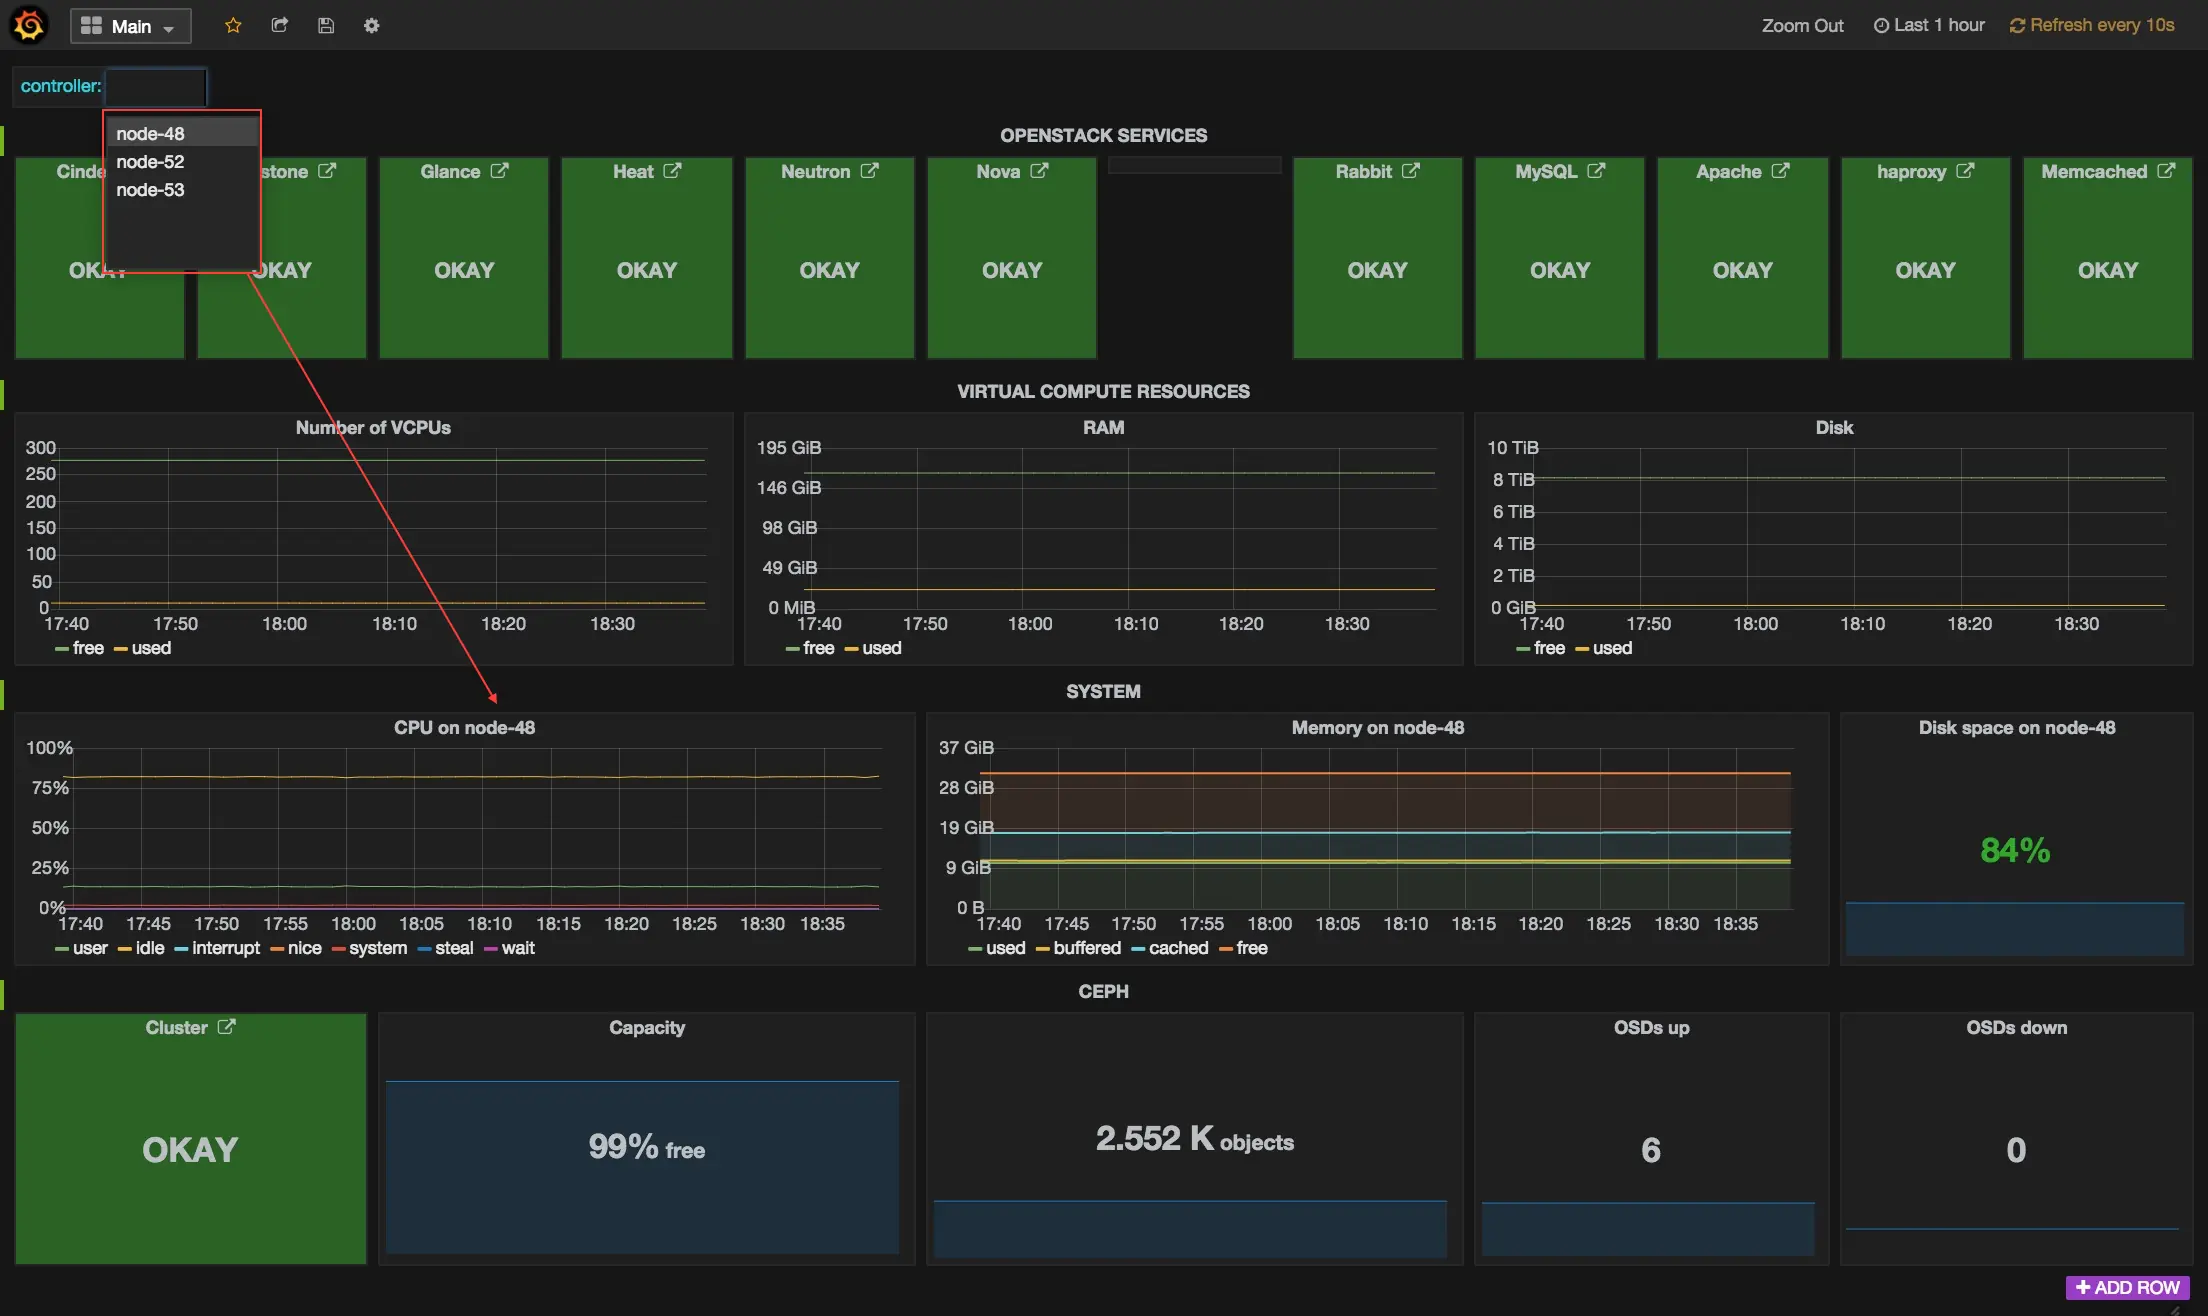Viewport: 2208px width, 1316px height.
Task: Toggle the free series in VCPUs legend
Action: coord(88,648)
